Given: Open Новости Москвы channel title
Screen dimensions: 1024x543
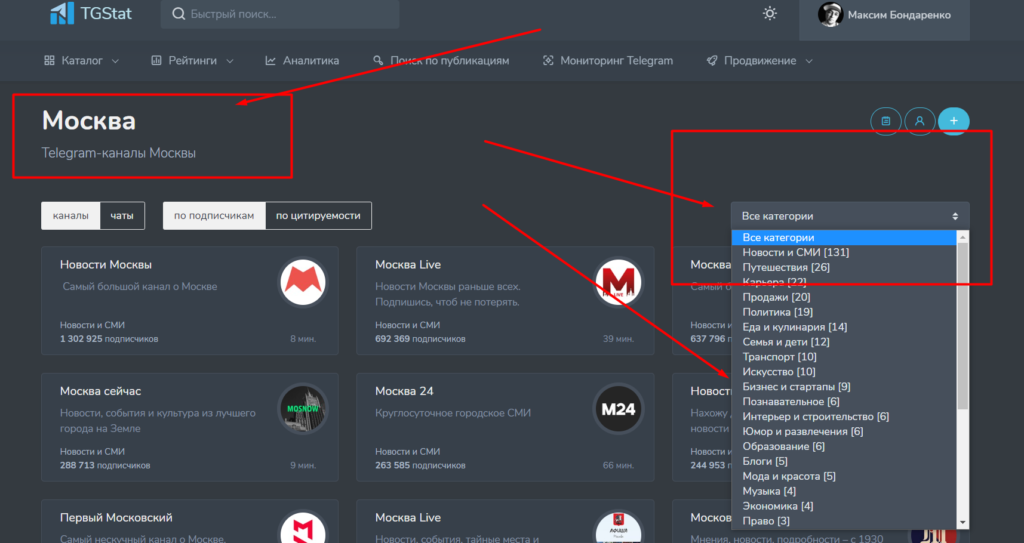Looking at the screenshot, I should (x=106, y=265).
